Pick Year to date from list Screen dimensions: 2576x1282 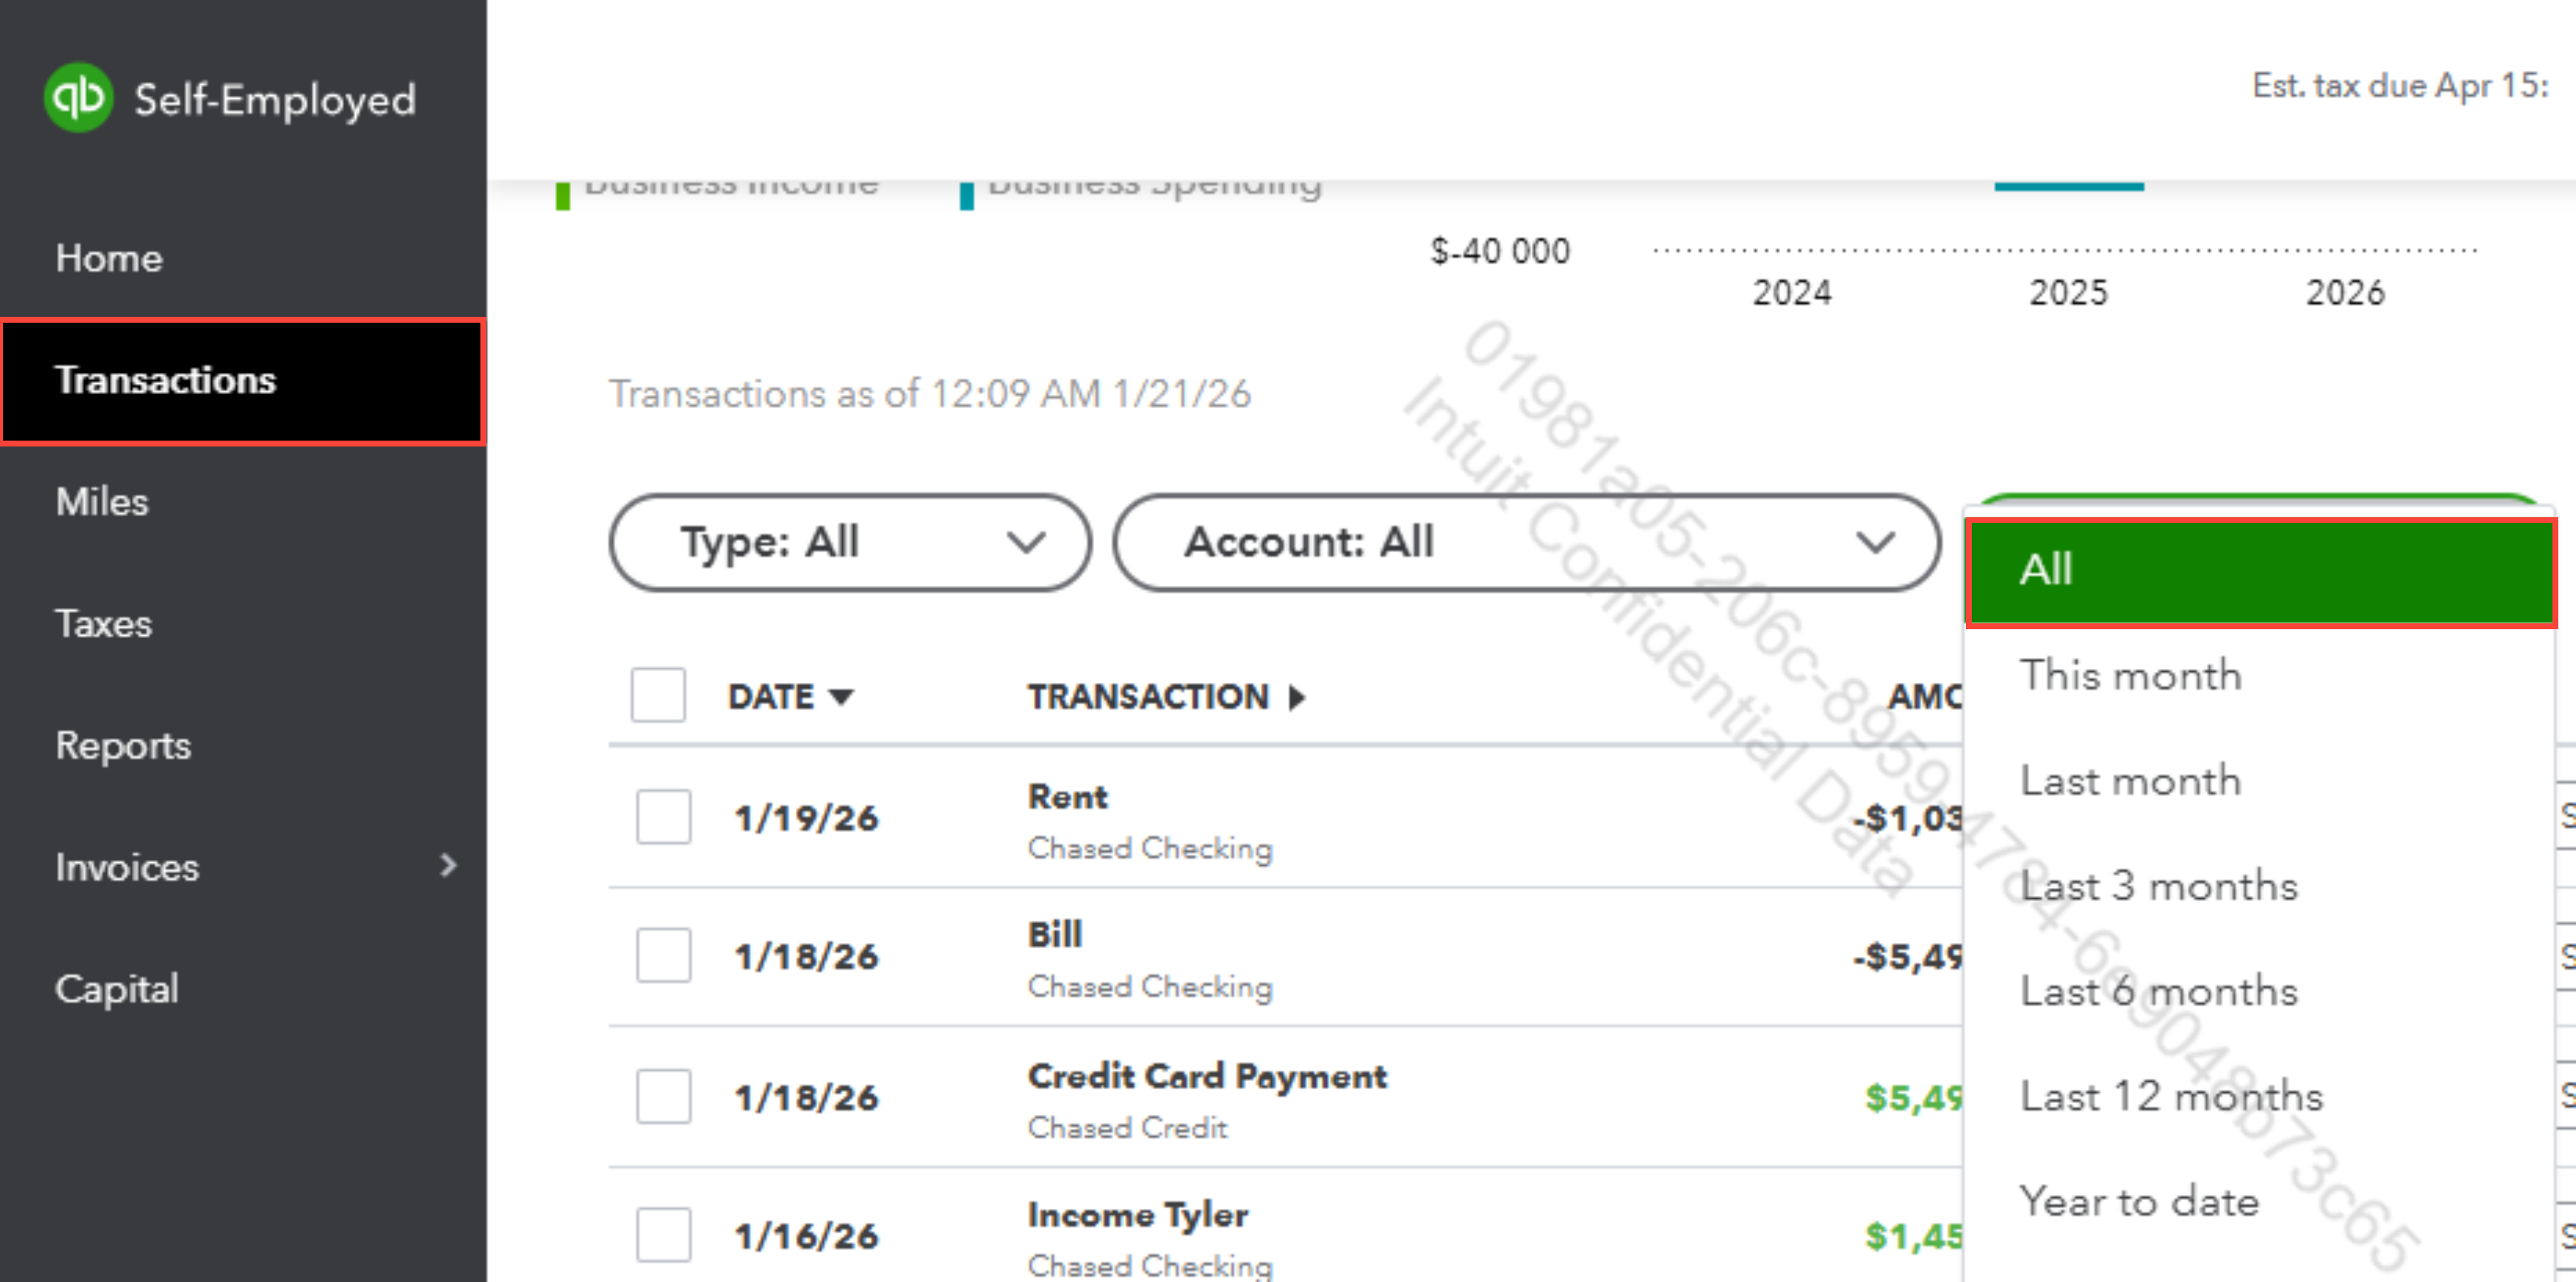tap(2138, 1201)
